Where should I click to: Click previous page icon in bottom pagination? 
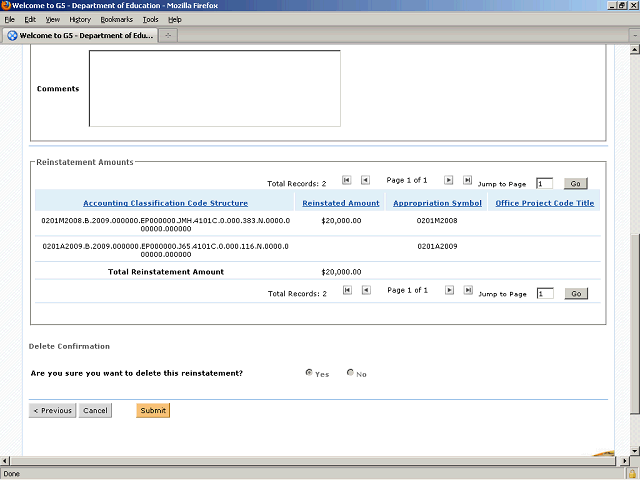tap(365, 290)
